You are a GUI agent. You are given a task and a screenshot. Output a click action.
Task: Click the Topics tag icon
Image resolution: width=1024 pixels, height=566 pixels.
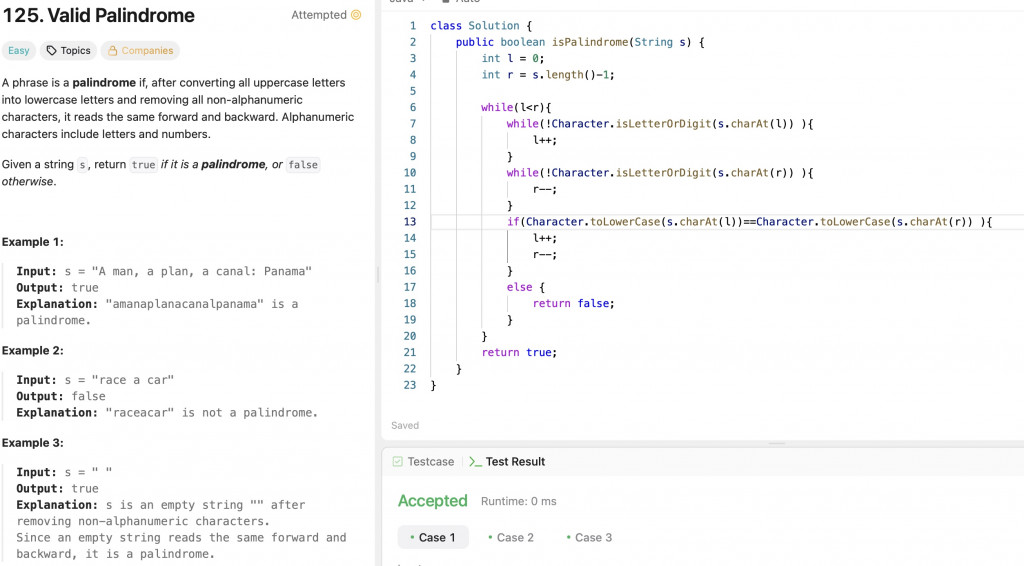pyautogui.click(x=52, y=50)
